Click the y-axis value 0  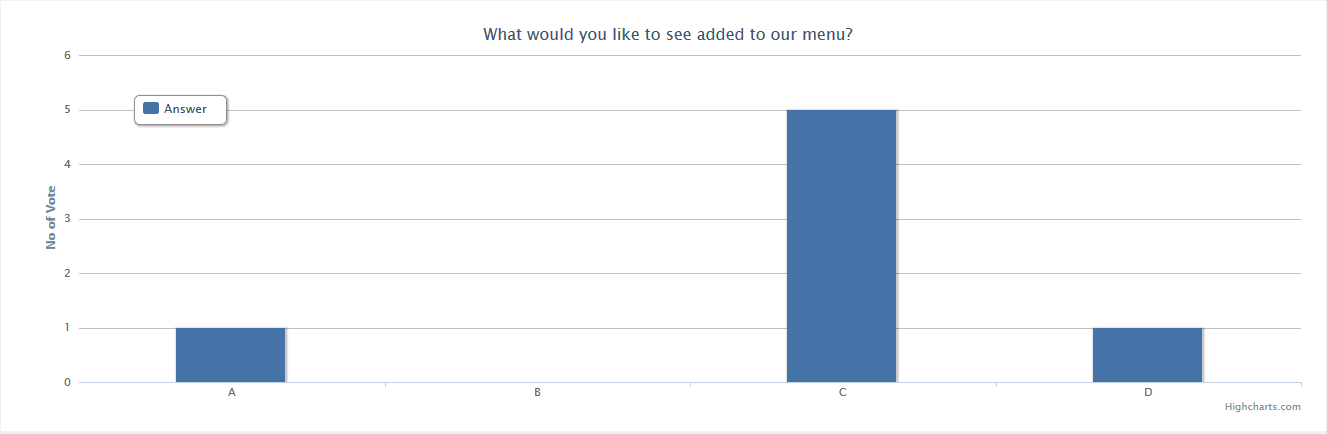(x=67, y=382)
